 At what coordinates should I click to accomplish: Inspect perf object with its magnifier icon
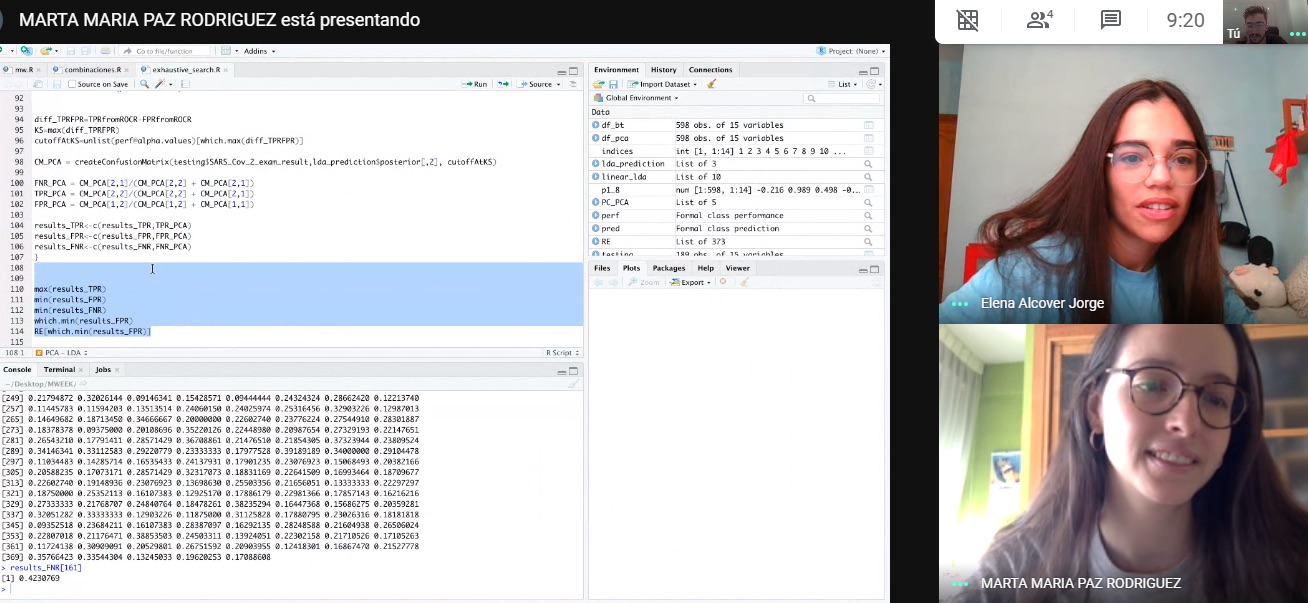869,216
